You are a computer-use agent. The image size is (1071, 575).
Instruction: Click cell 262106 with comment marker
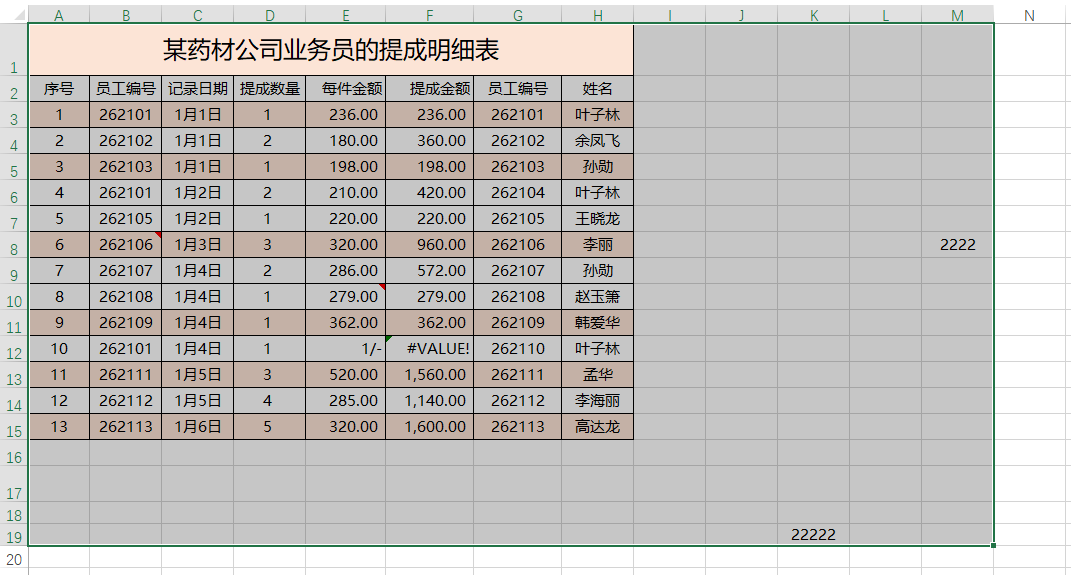point(126,245)
